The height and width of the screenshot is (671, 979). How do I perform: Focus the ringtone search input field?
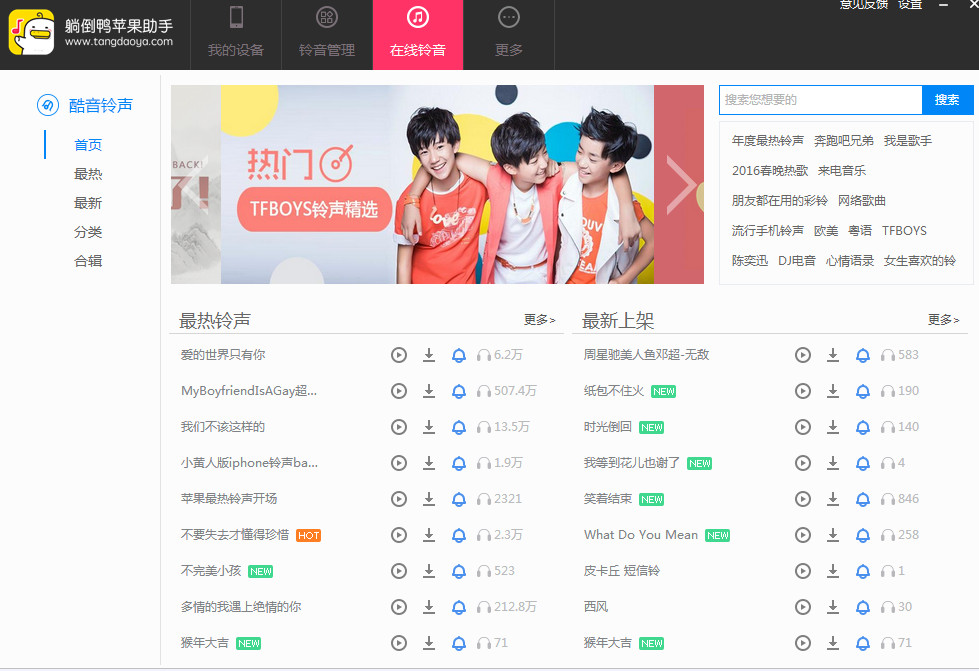coord(820,100)
